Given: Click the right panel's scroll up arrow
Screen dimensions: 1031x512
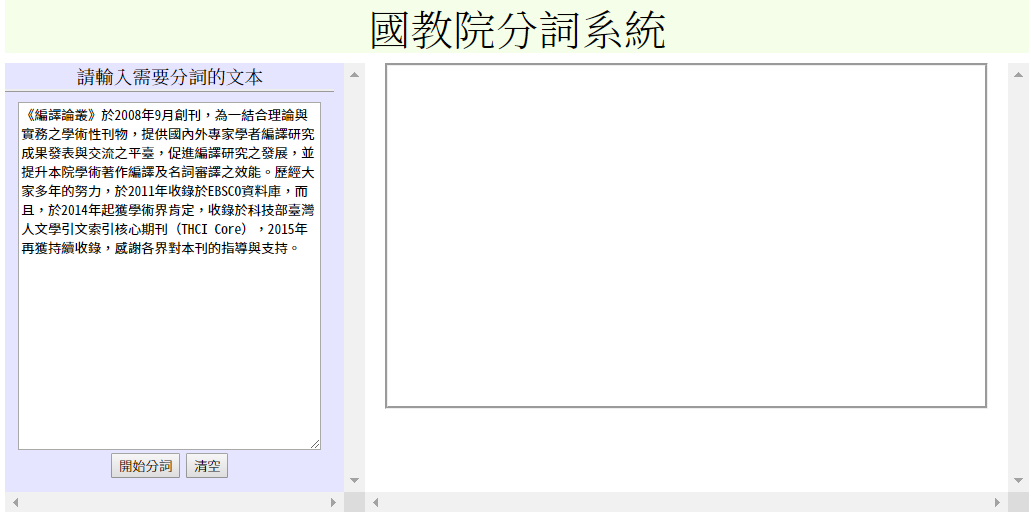Looking at the screenshot, I should pos(1018,74).
